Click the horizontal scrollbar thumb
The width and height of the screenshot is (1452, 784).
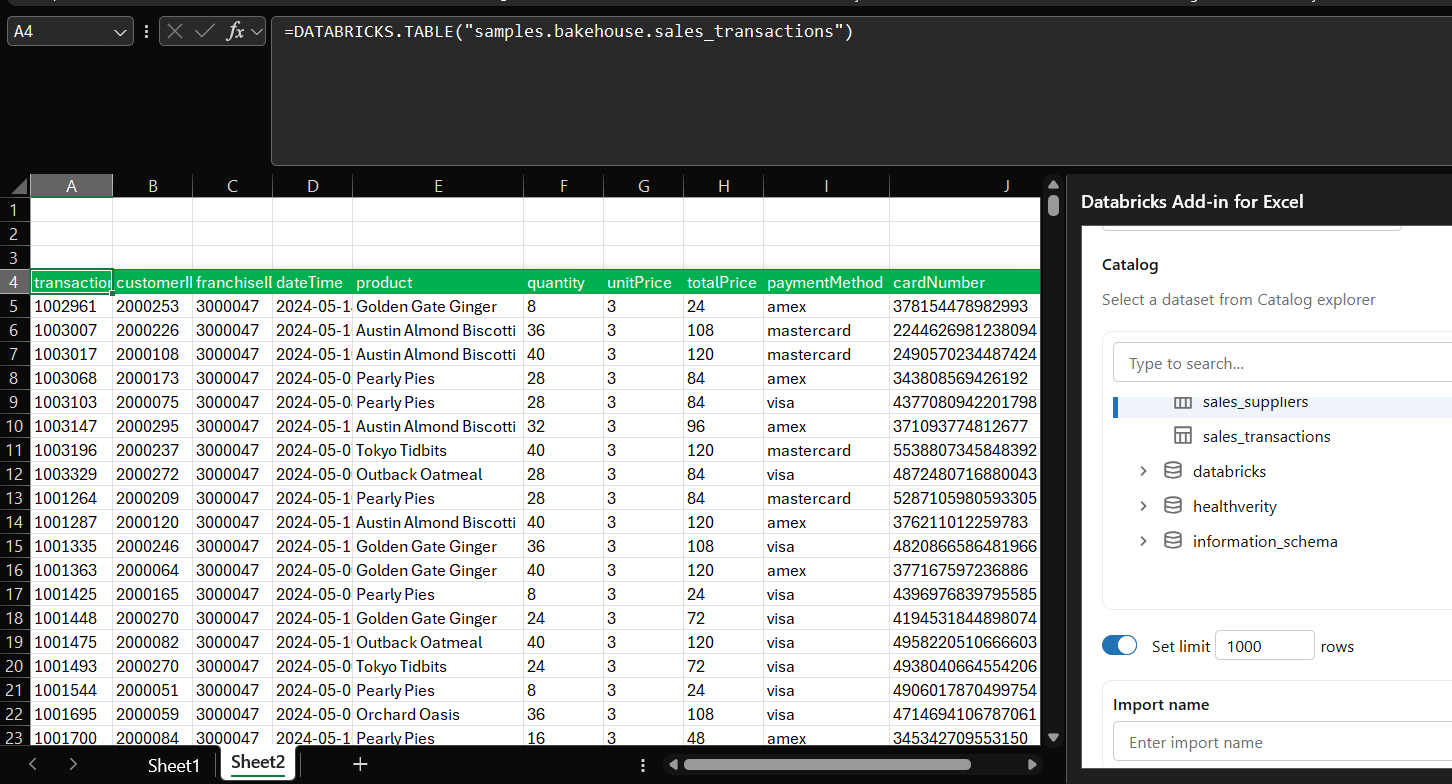pyautogui.click(x=827, y=765)
